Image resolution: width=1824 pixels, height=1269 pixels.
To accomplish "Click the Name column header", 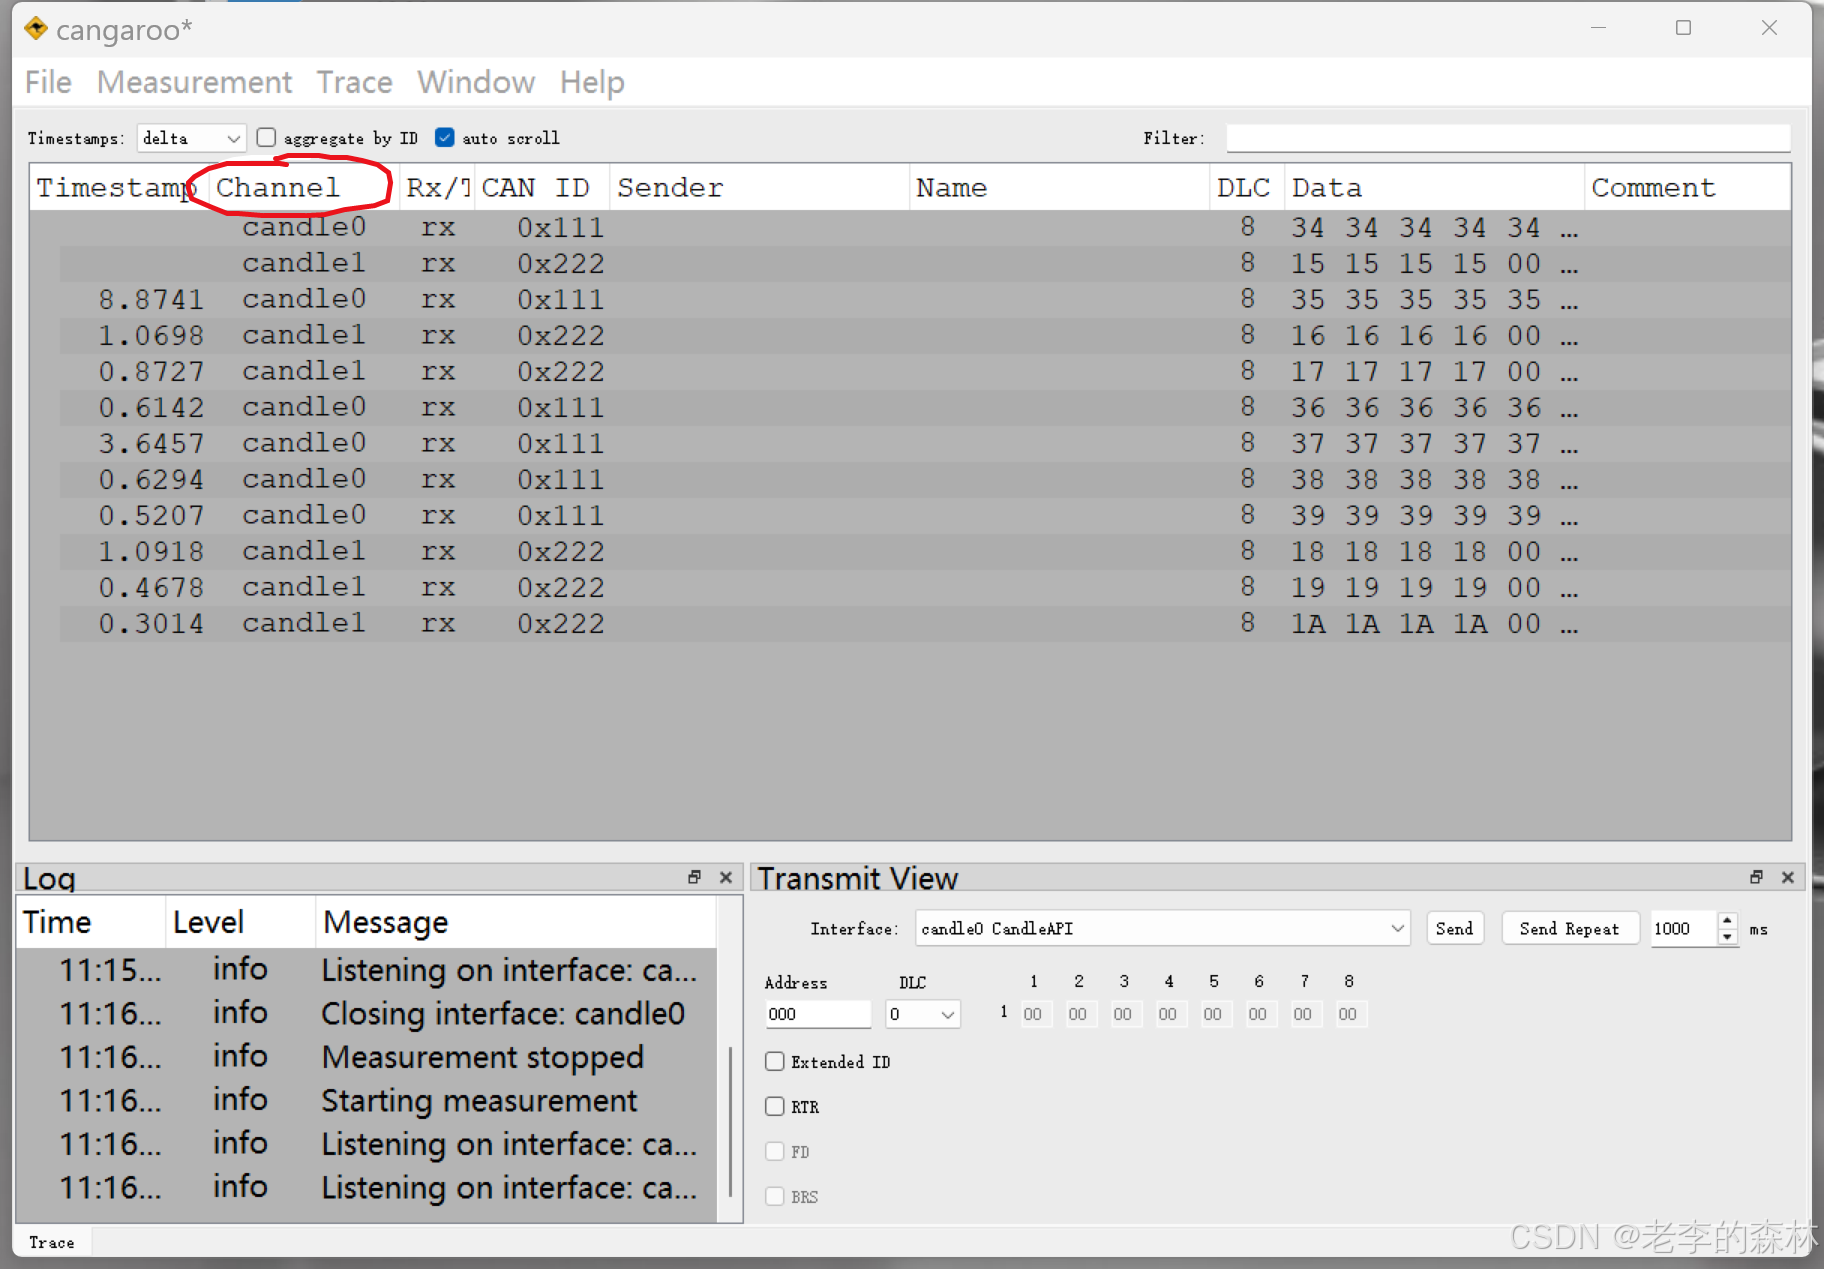I will [x=1059, y=187].
